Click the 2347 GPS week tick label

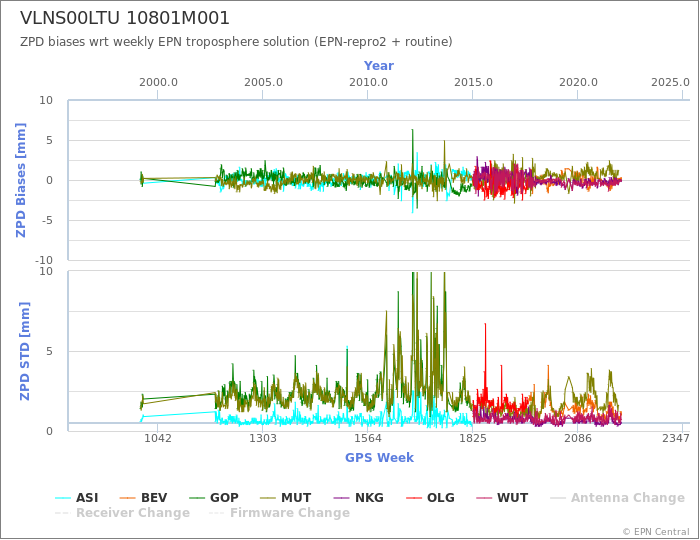click(676, 438)
